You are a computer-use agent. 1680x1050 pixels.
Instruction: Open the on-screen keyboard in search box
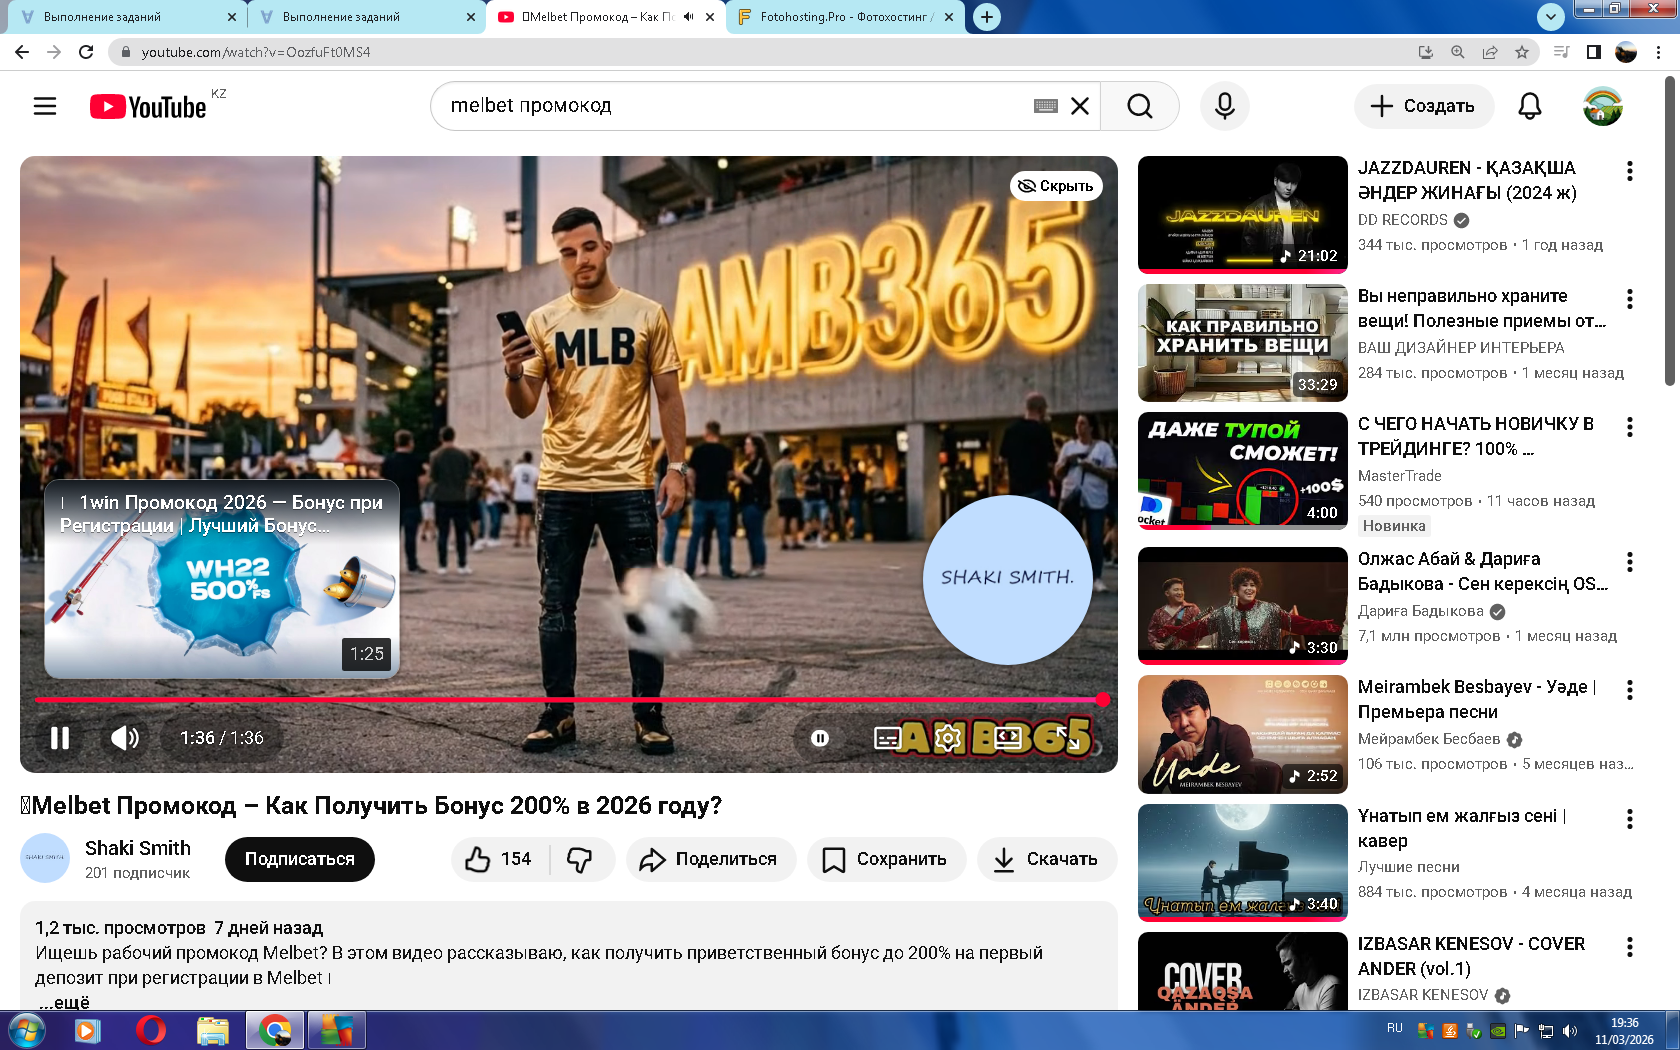(x=1046, y=106)
